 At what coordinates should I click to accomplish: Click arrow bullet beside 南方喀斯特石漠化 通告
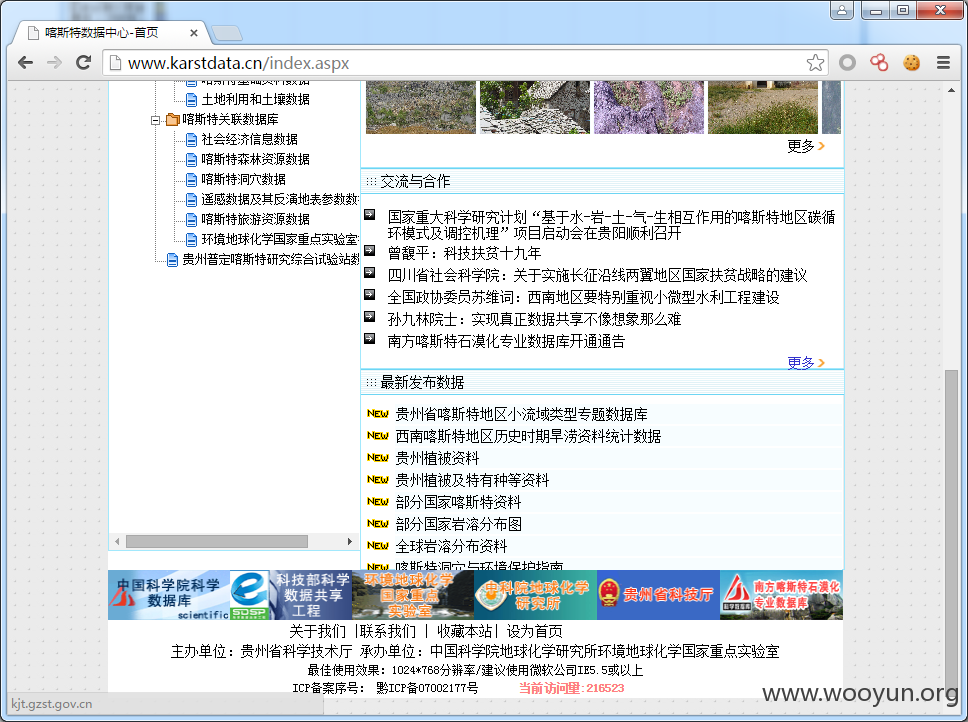pos(370,338)
